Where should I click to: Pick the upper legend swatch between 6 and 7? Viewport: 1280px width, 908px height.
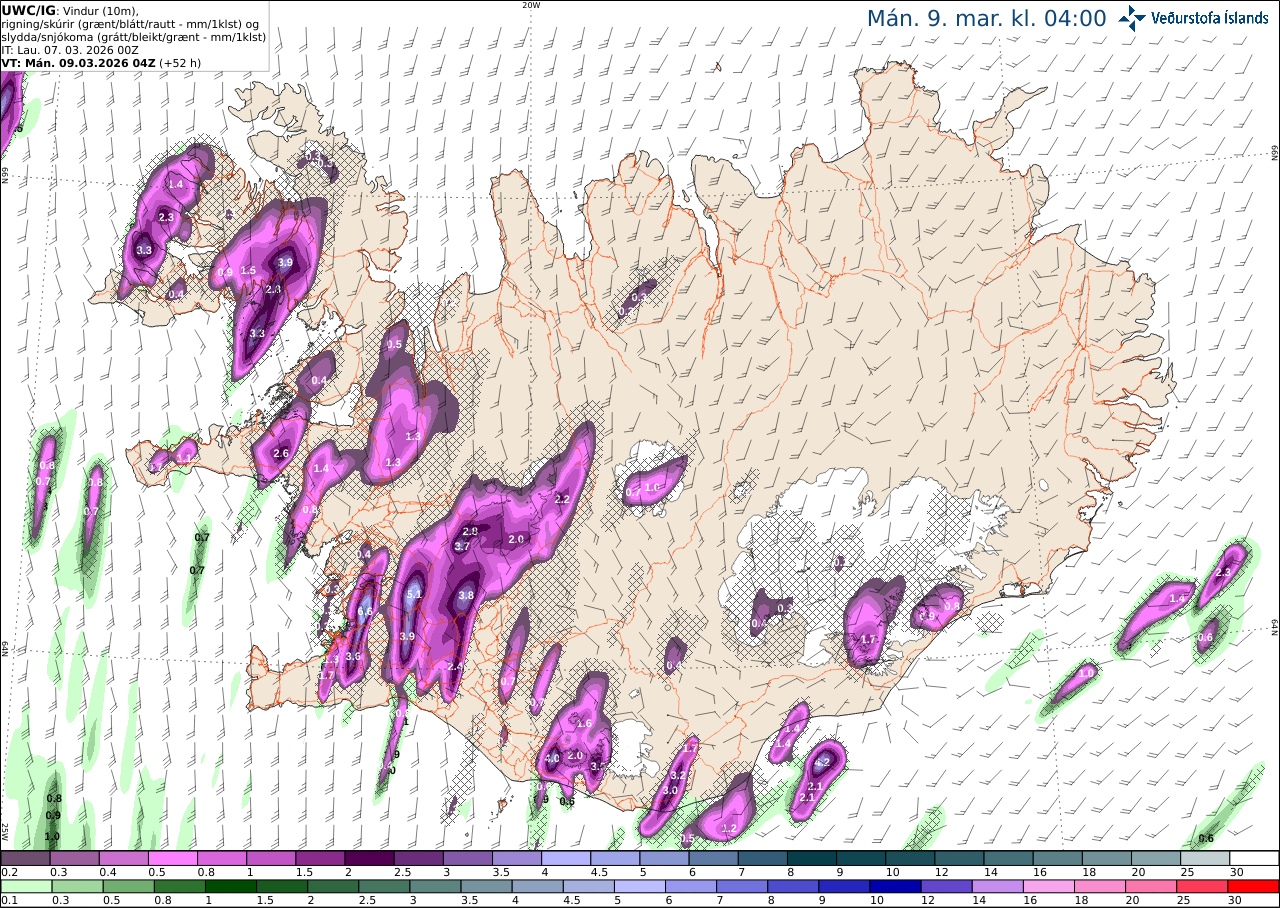click(x=713, y=858)
